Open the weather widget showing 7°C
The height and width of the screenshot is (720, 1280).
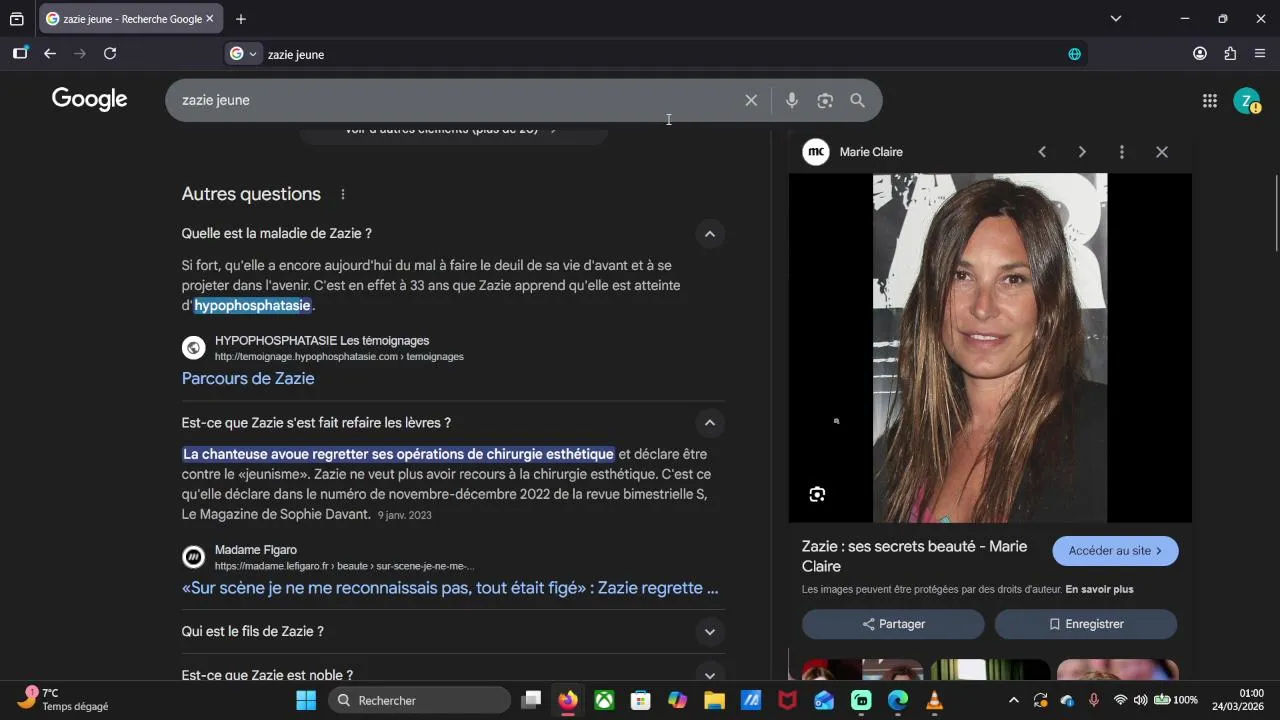pyautogui.click(x=63, y=700)
